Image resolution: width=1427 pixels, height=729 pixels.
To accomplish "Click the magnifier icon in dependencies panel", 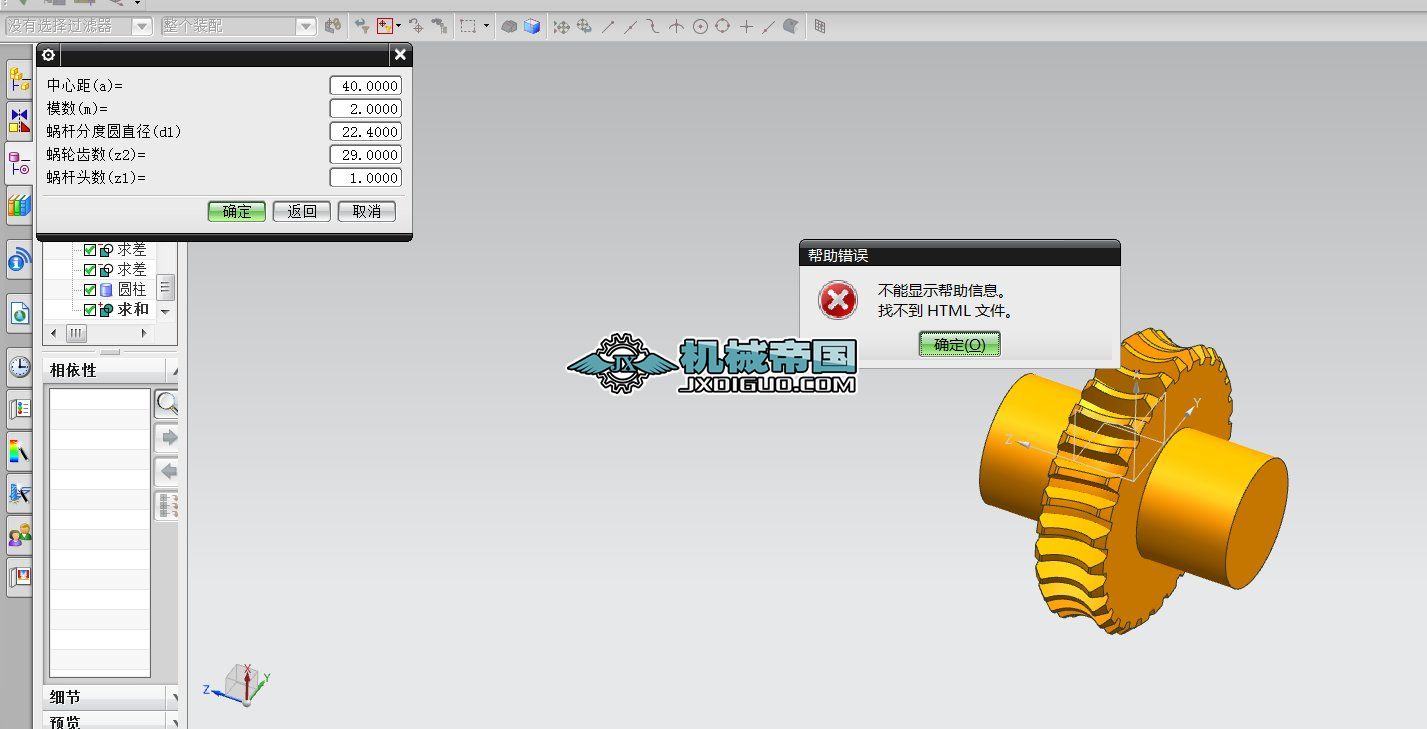I will [x=167, y=404].
